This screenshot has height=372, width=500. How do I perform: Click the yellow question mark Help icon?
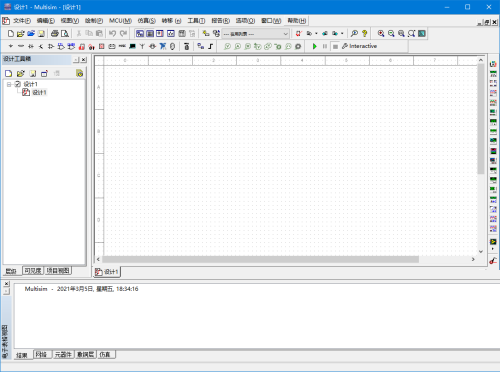pos(365,33)
